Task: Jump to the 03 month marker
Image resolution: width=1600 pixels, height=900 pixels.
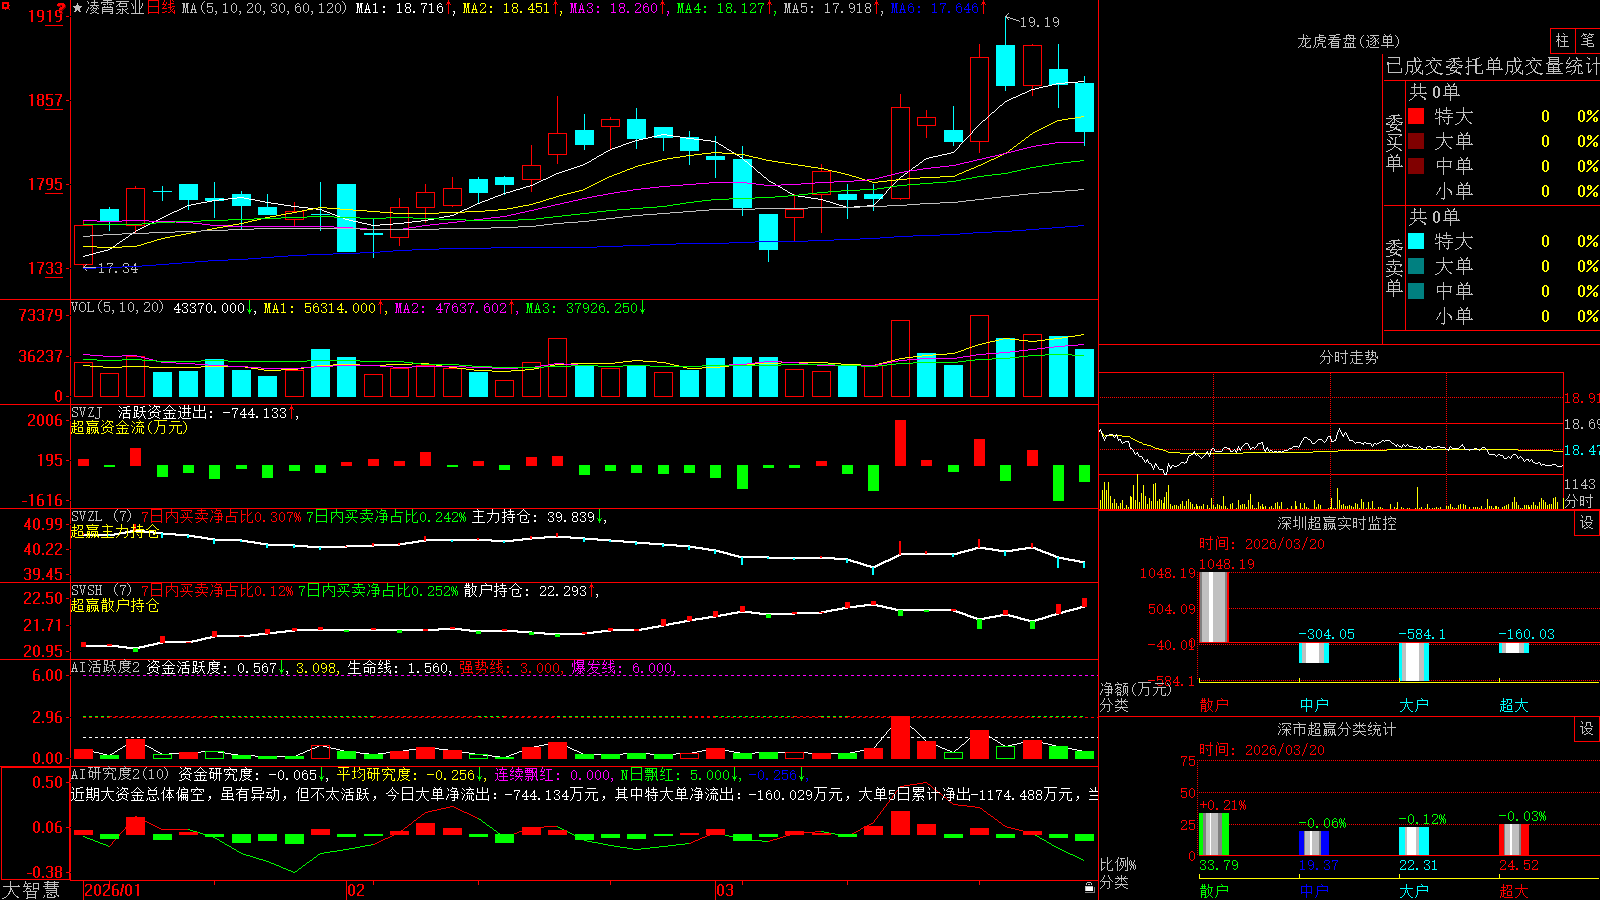Action: point(725,890)
